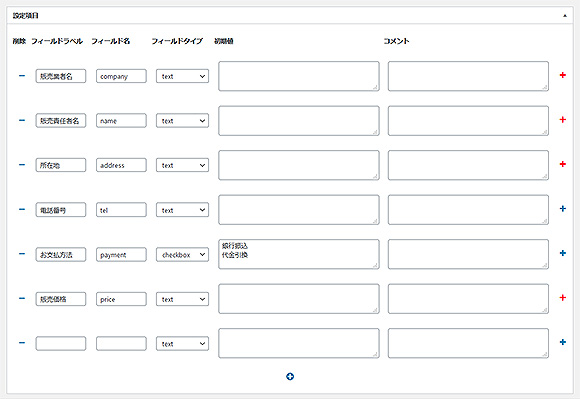
Task: Click the plus icon on tel row
Action: (x=563, y=209)
